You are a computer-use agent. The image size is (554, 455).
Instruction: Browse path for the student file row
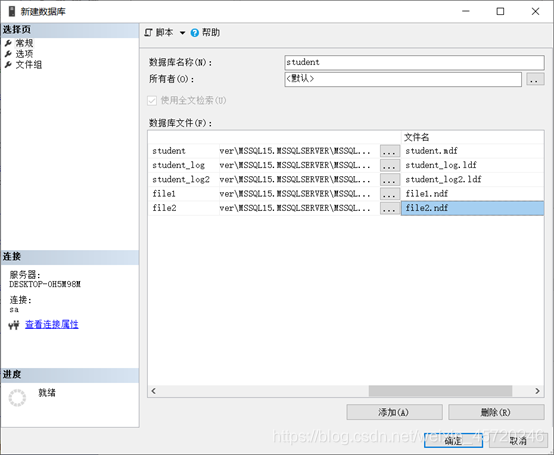point(390,151)
